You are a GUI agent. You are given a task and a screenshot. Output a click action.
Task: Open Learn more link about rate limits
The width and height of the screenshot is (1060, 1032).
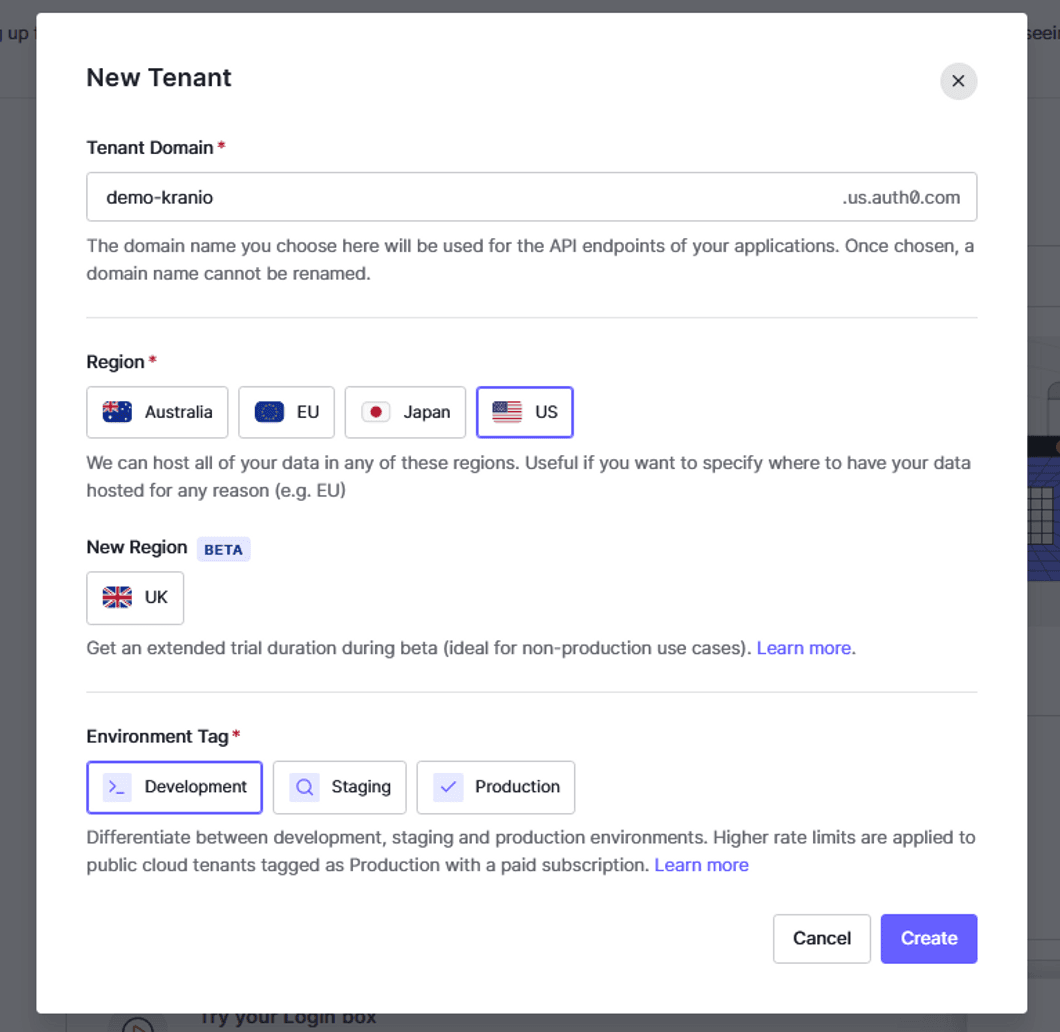(701, 865)
